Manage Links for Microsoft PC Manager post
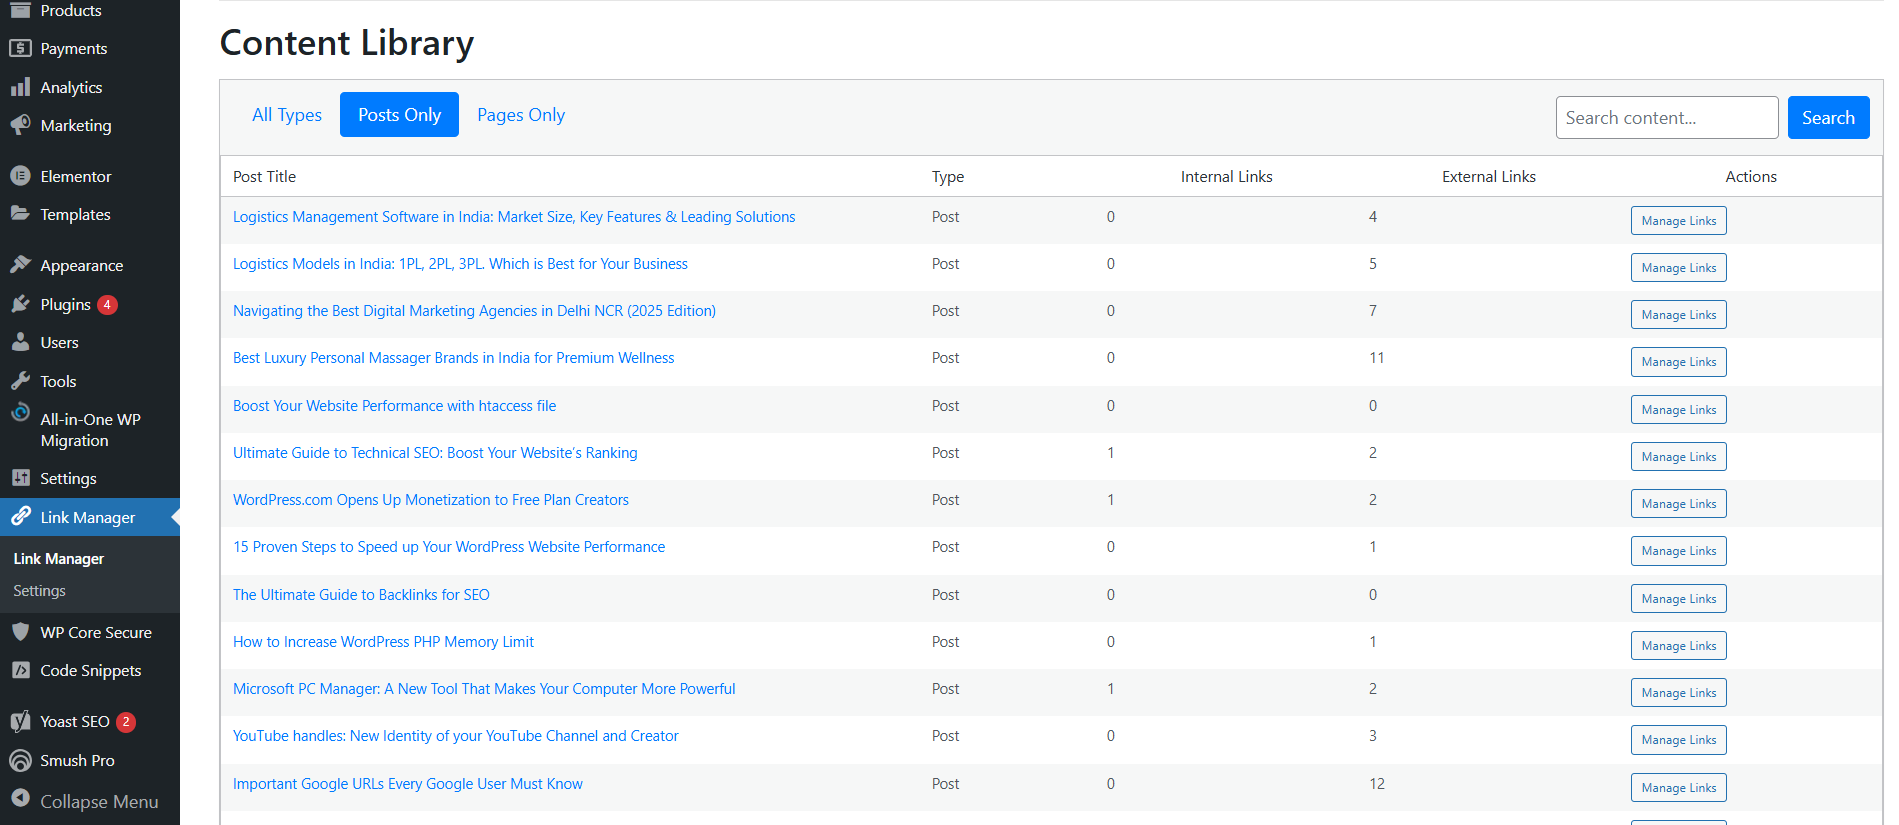The width and height of the screenshot is (1899, 825). (x=1679, y=693)
